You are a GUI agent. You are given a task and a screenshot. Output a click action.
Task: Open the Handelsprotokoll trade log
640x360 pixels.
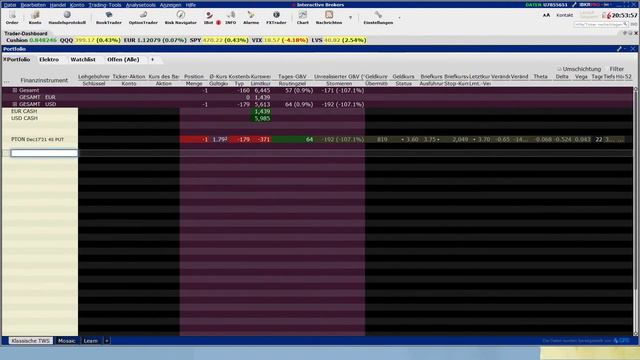click(67, 18)
